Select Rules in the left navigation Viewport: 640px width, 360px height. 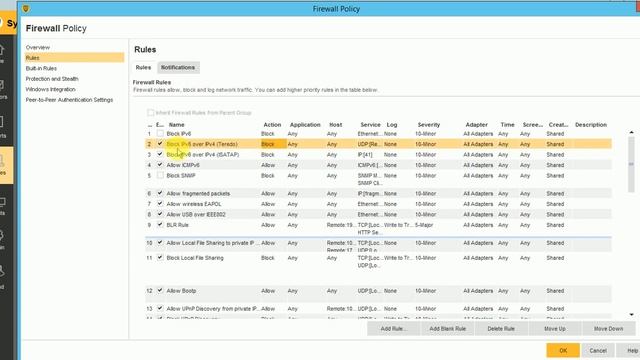tap(74, 58)
